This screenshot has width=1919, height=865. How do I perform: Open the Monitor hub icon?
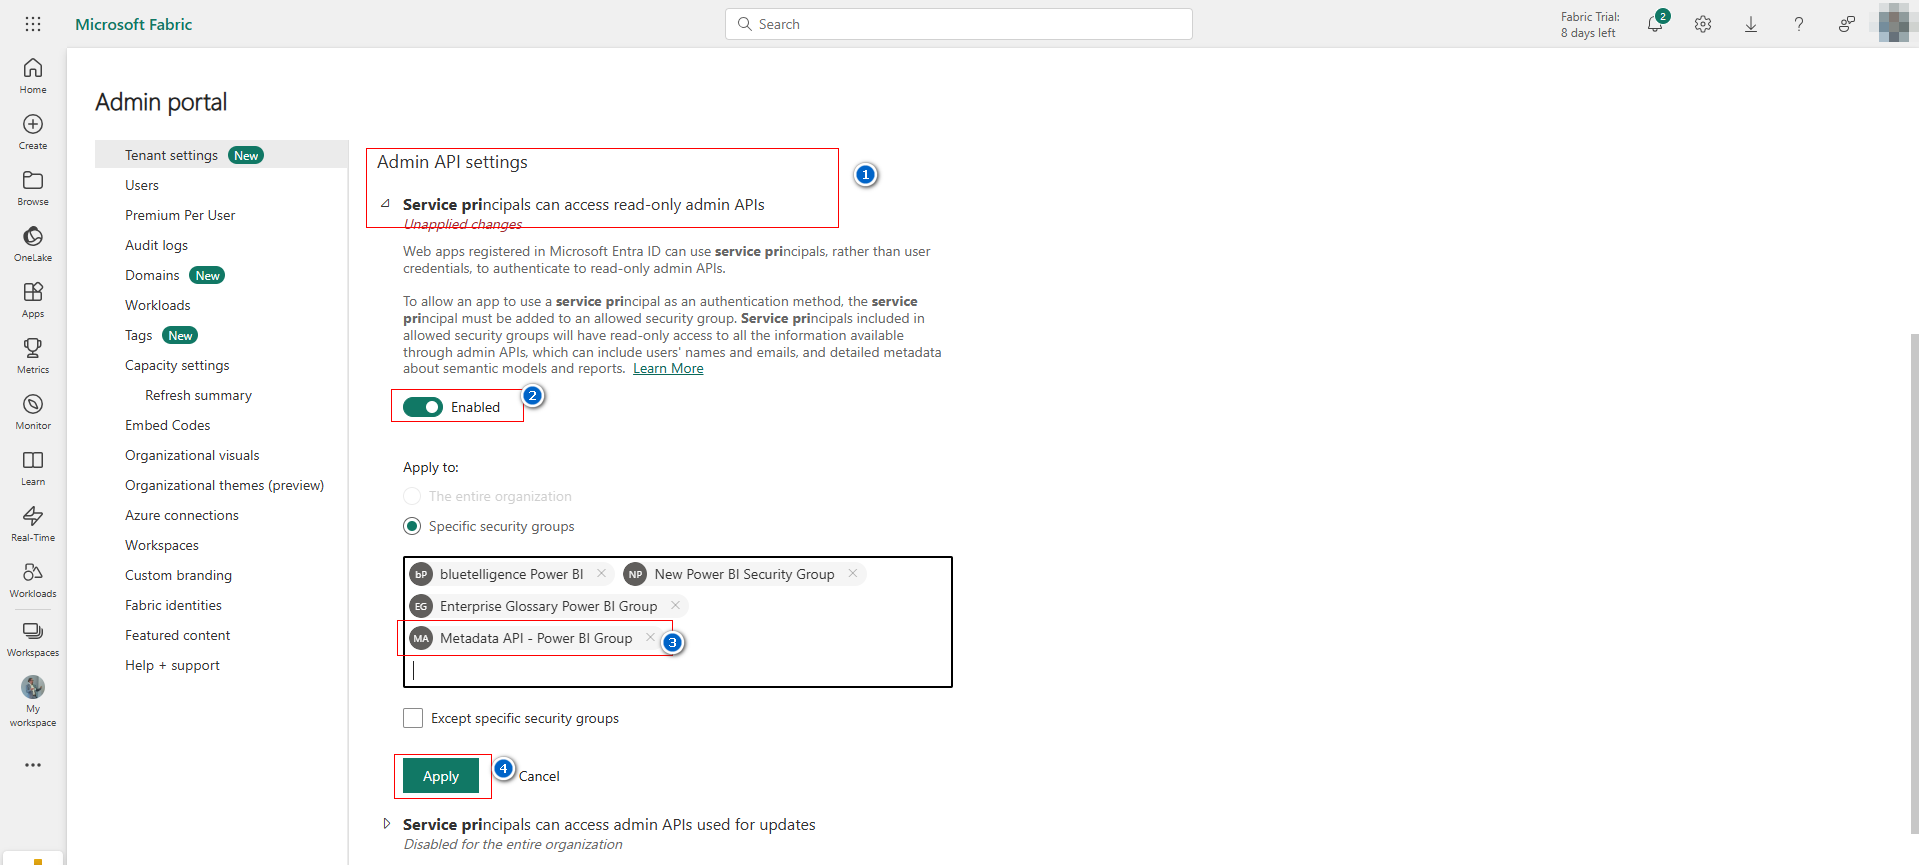click(33, 405)
